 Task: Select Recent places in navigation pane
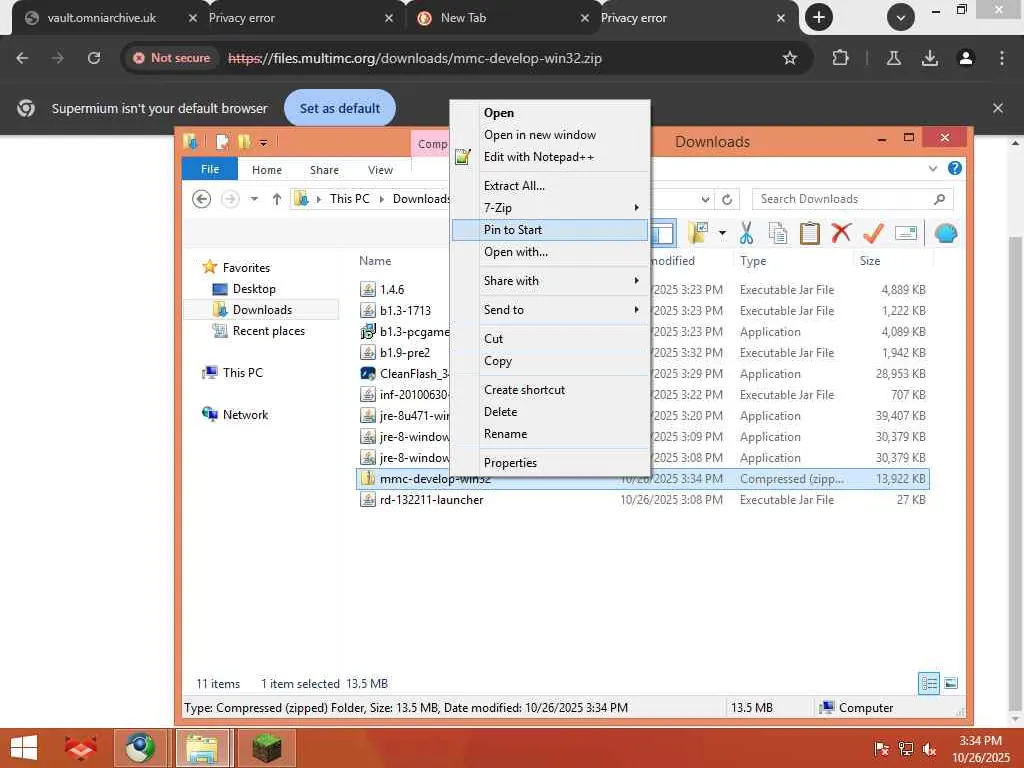point(268,331)
